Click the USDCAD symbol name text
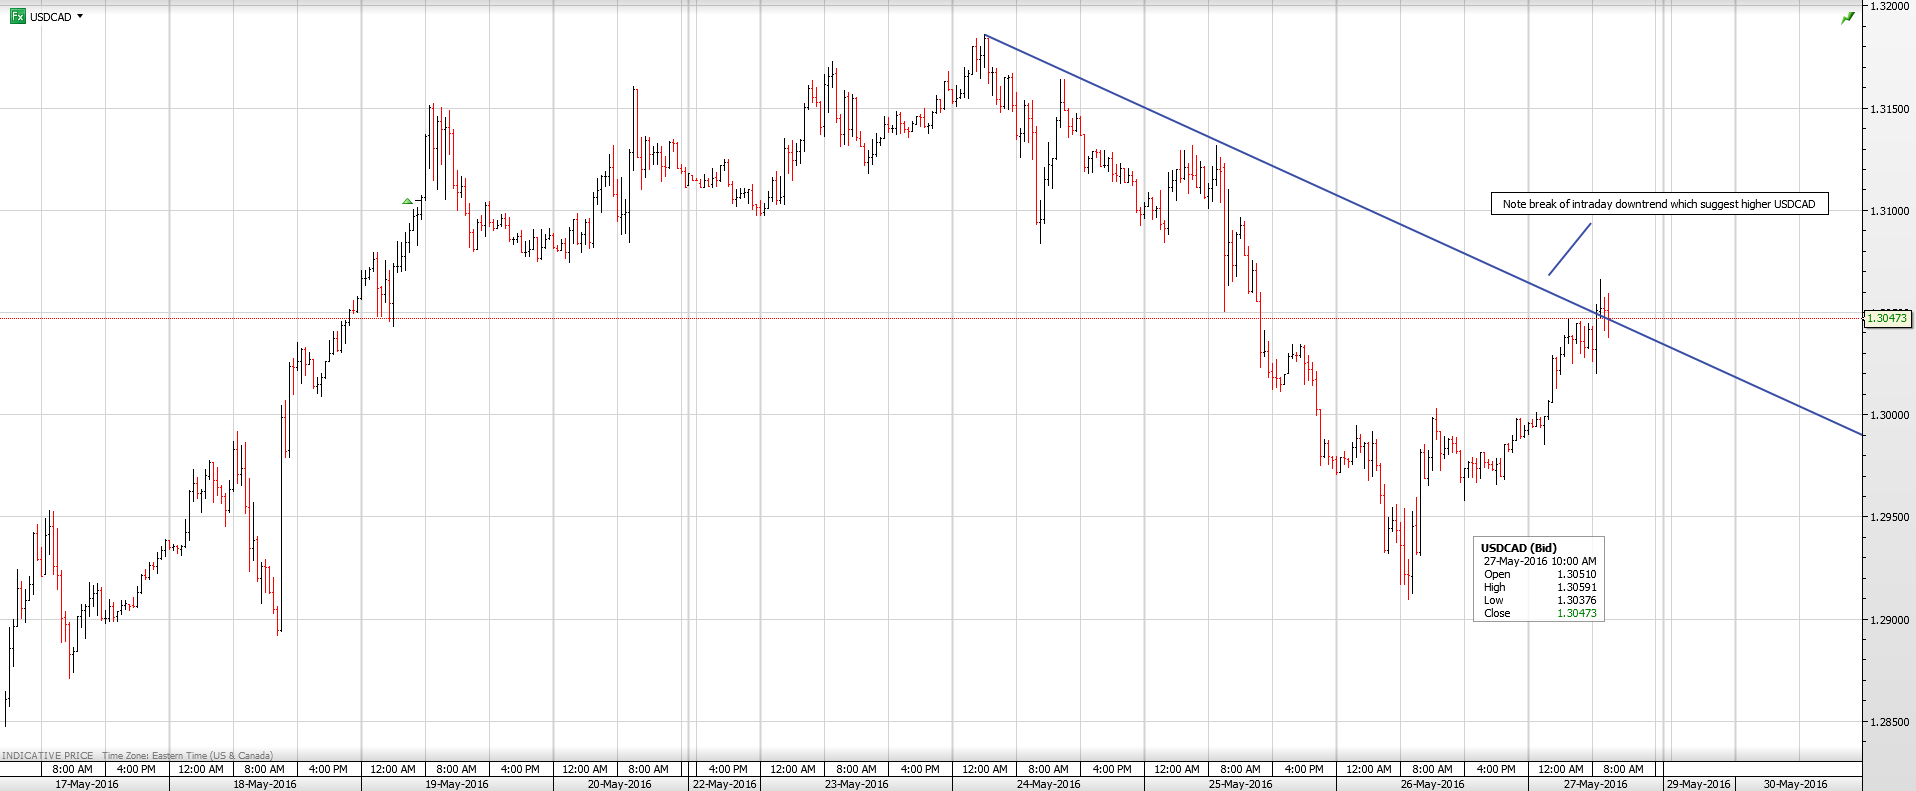 coord(50,17)
